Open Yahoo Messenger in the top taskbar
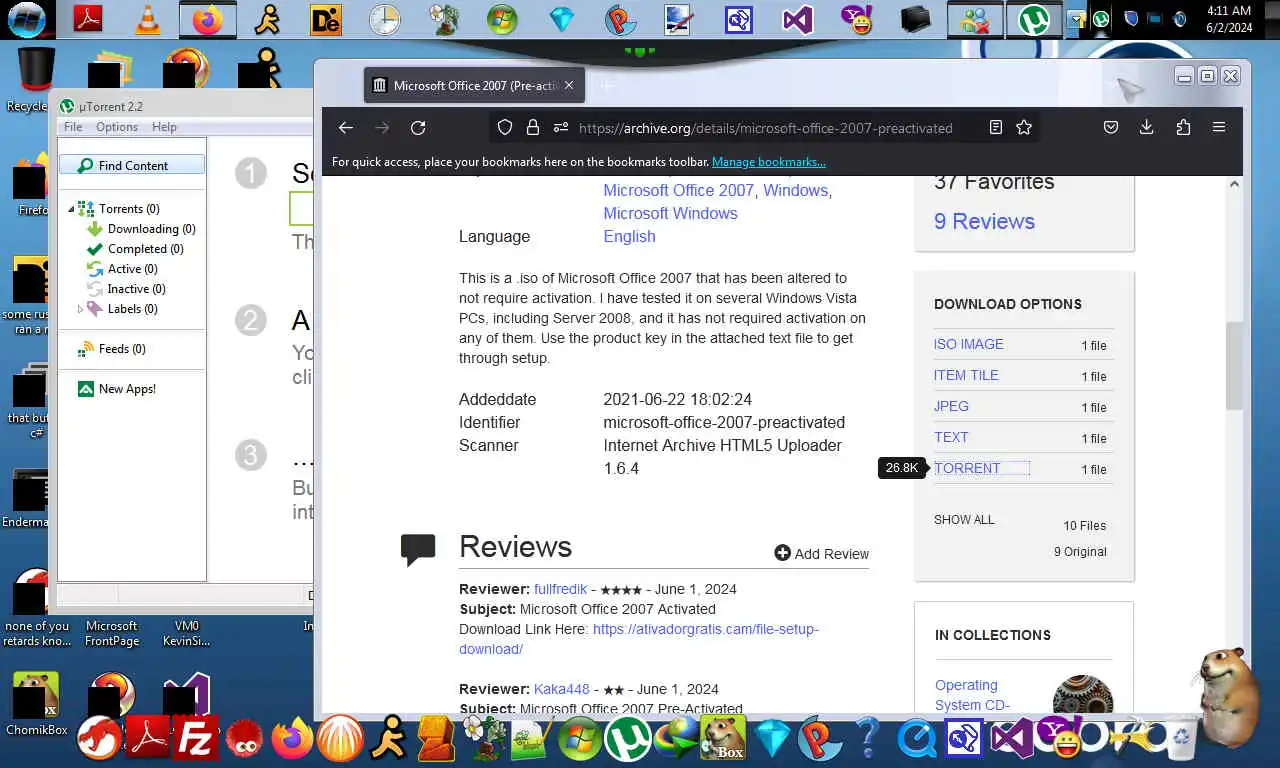 [x=859, y=19]
